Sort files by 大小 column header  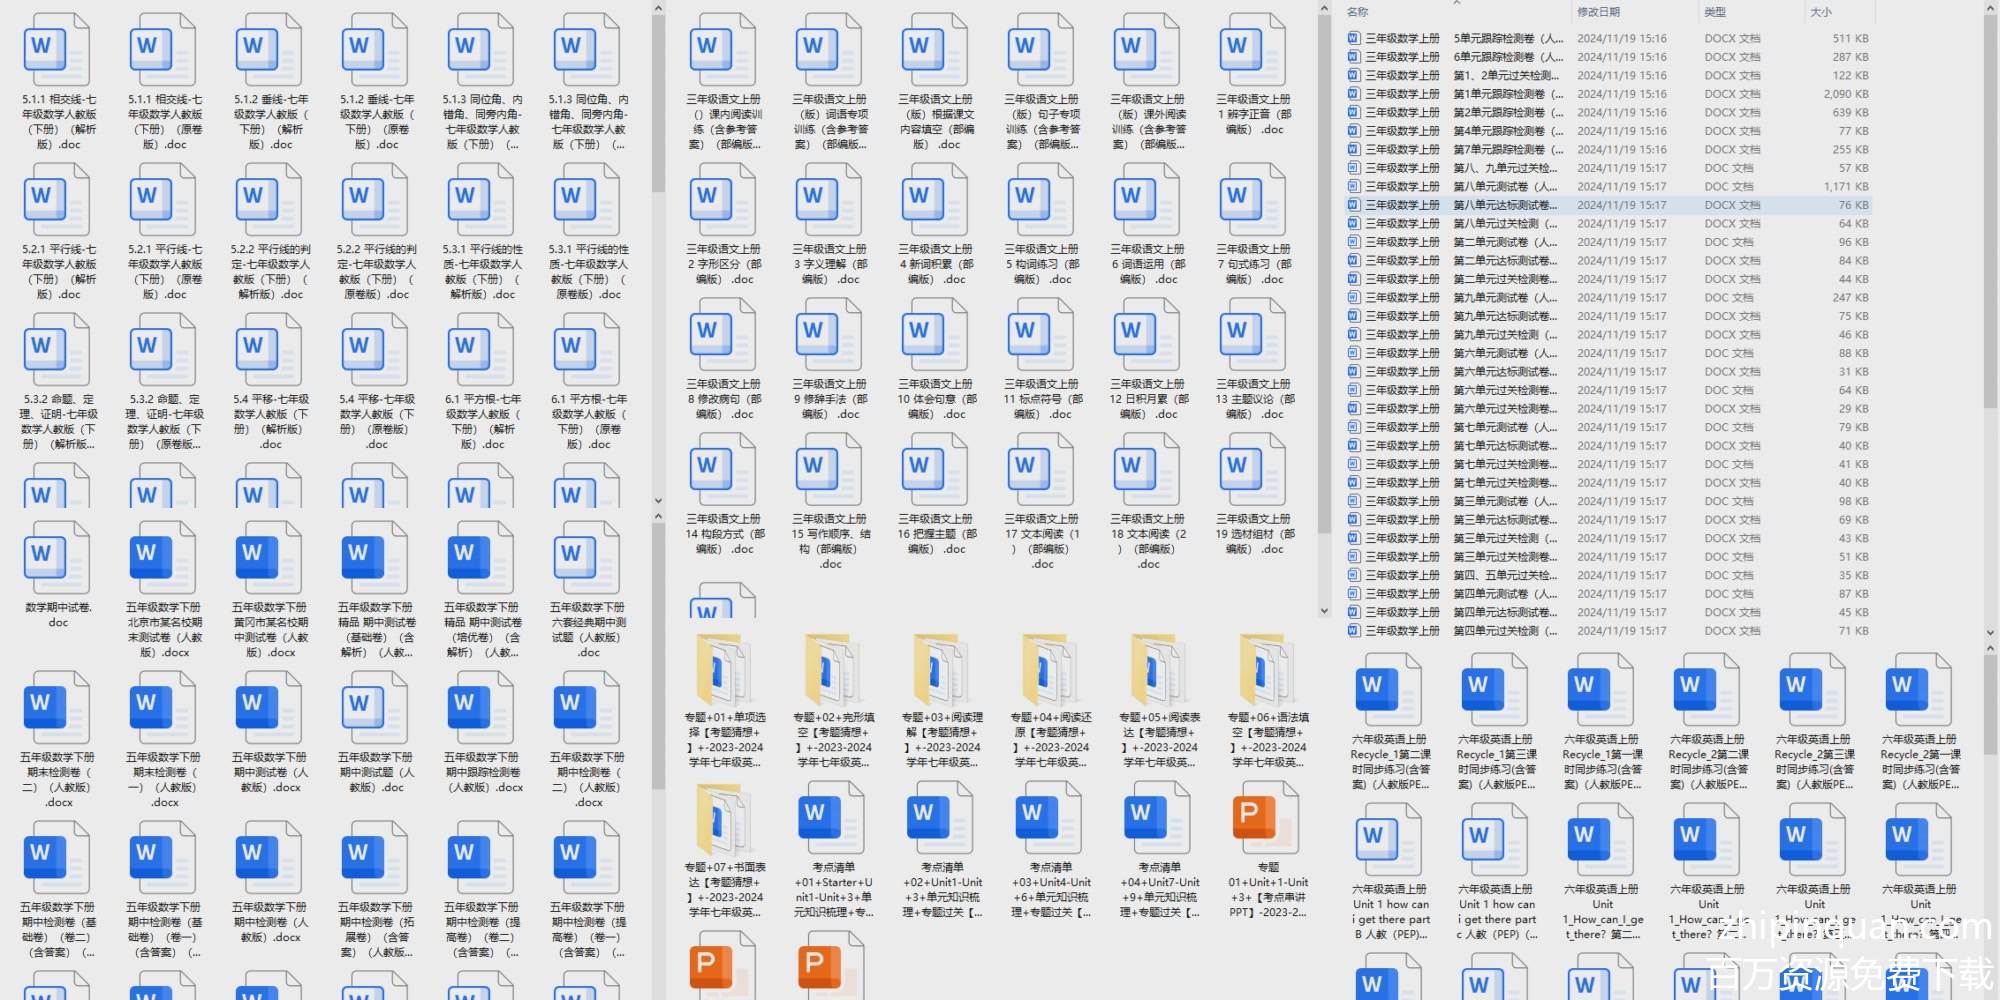[x=1820, y=12]
